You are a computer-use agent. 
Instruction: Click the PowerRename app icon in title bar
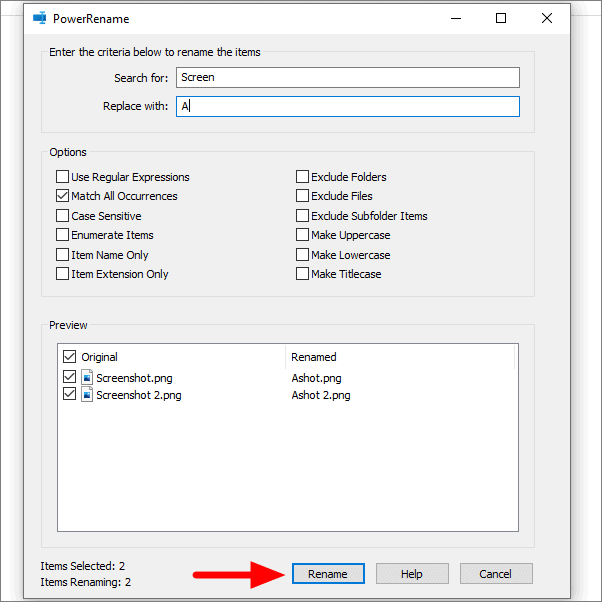pos(40,18)
